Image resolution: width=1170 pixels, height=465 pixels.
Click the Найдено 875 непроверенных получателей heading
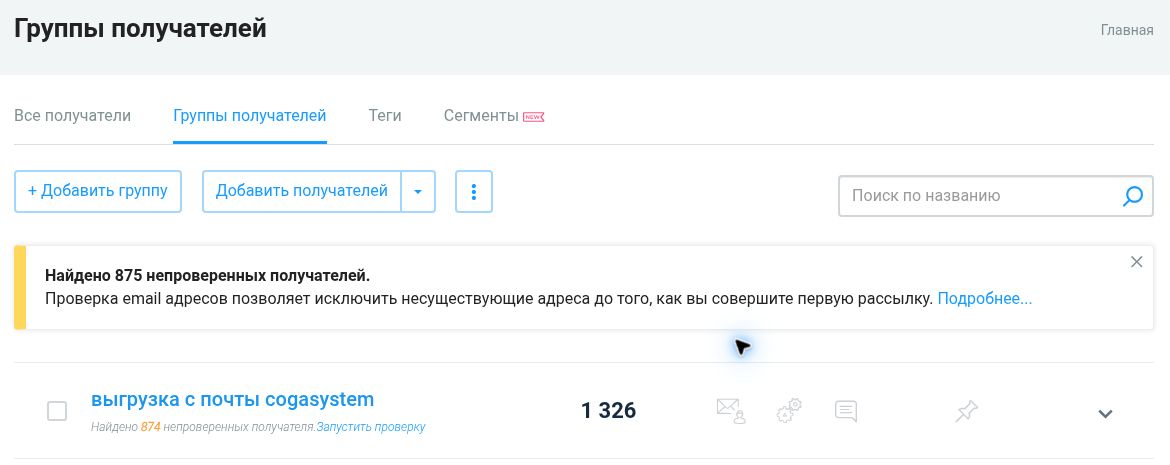[x=207, y=276]
